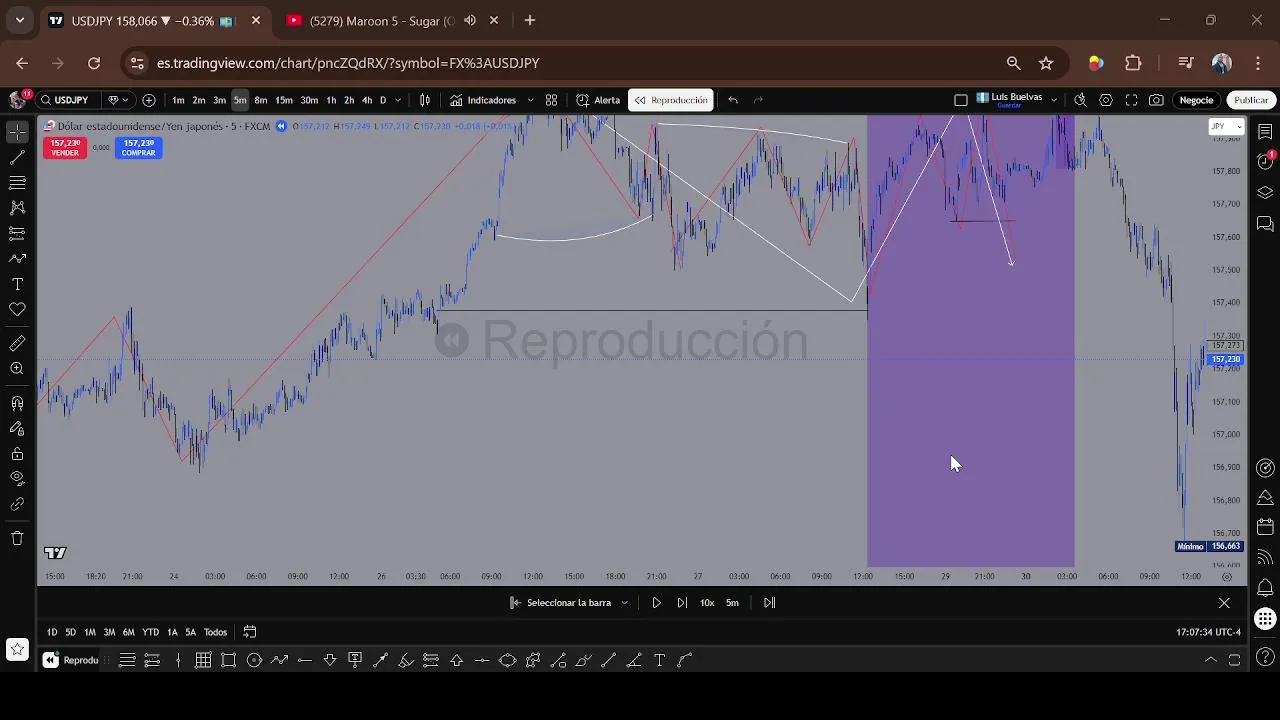Open the Fibonacci retracement tools
The width and height of the screenshot is (1280, 720).
17,183
